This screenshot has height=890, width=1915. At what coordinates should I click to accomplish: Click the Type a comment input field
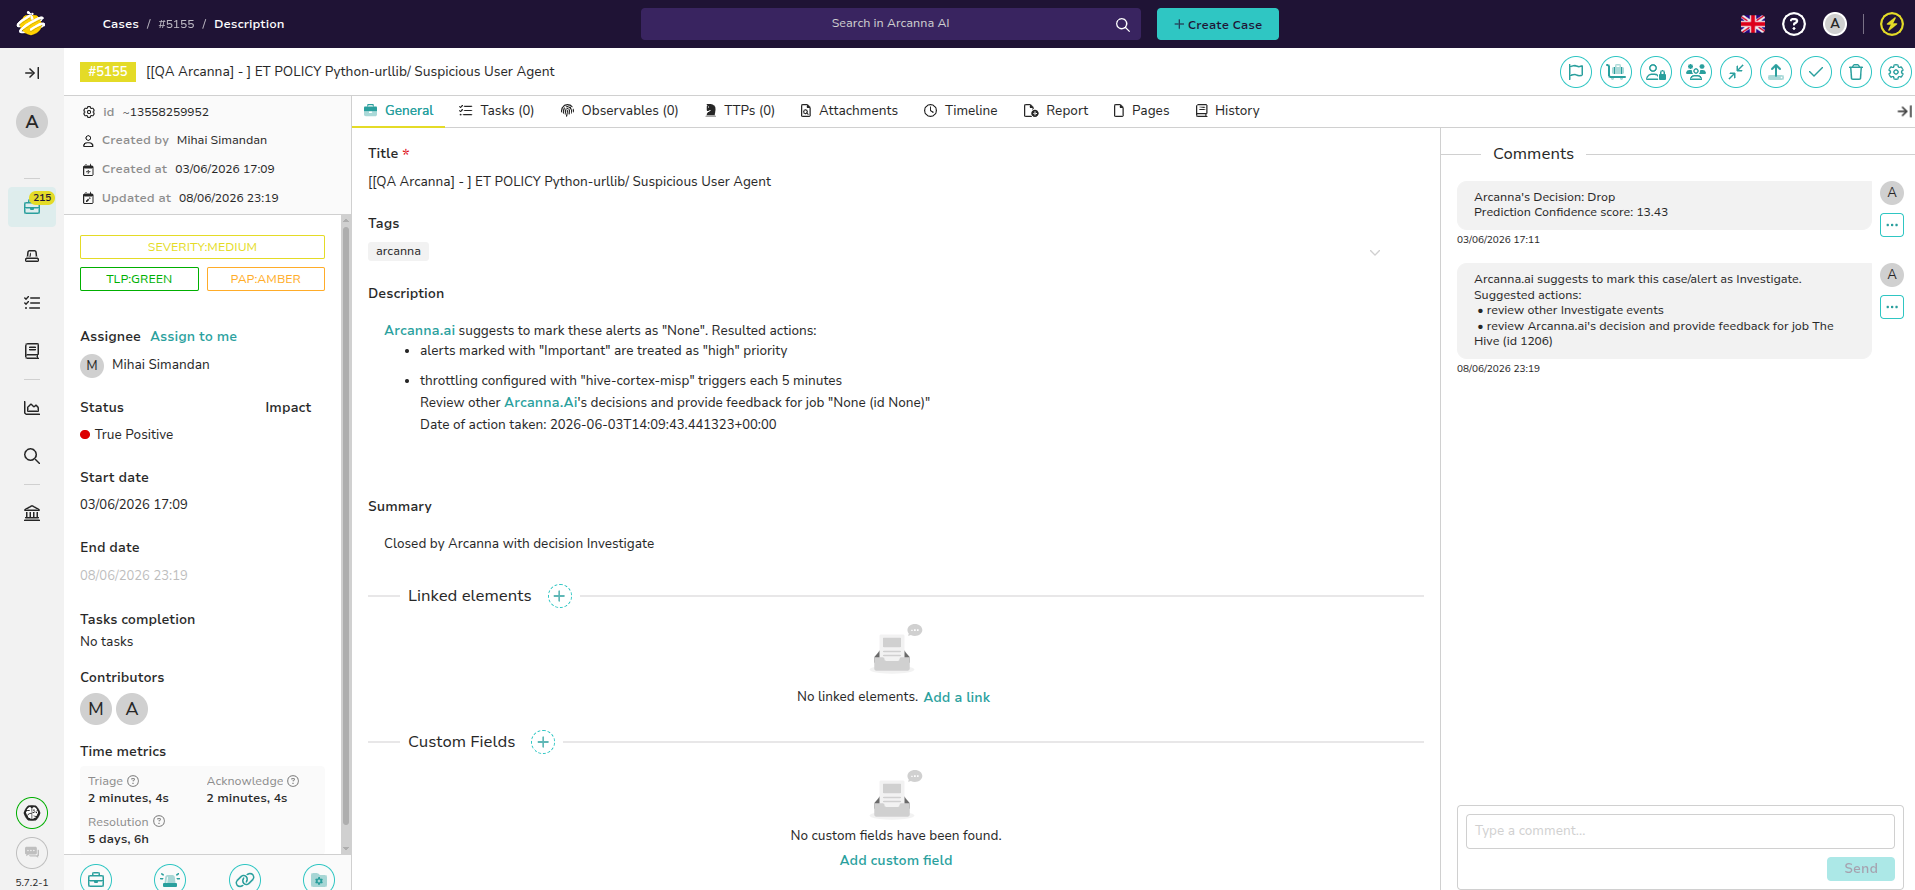click(1680, 831)
